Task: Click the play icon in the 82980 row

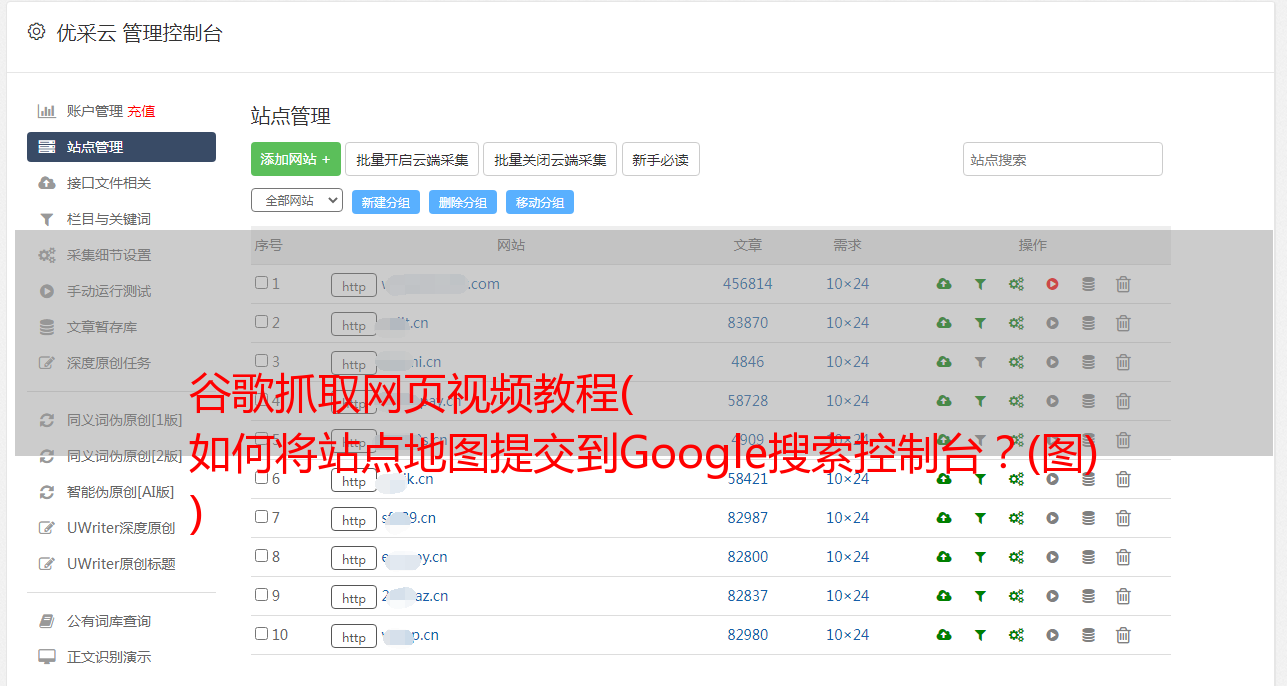Action: point(1052,635)
